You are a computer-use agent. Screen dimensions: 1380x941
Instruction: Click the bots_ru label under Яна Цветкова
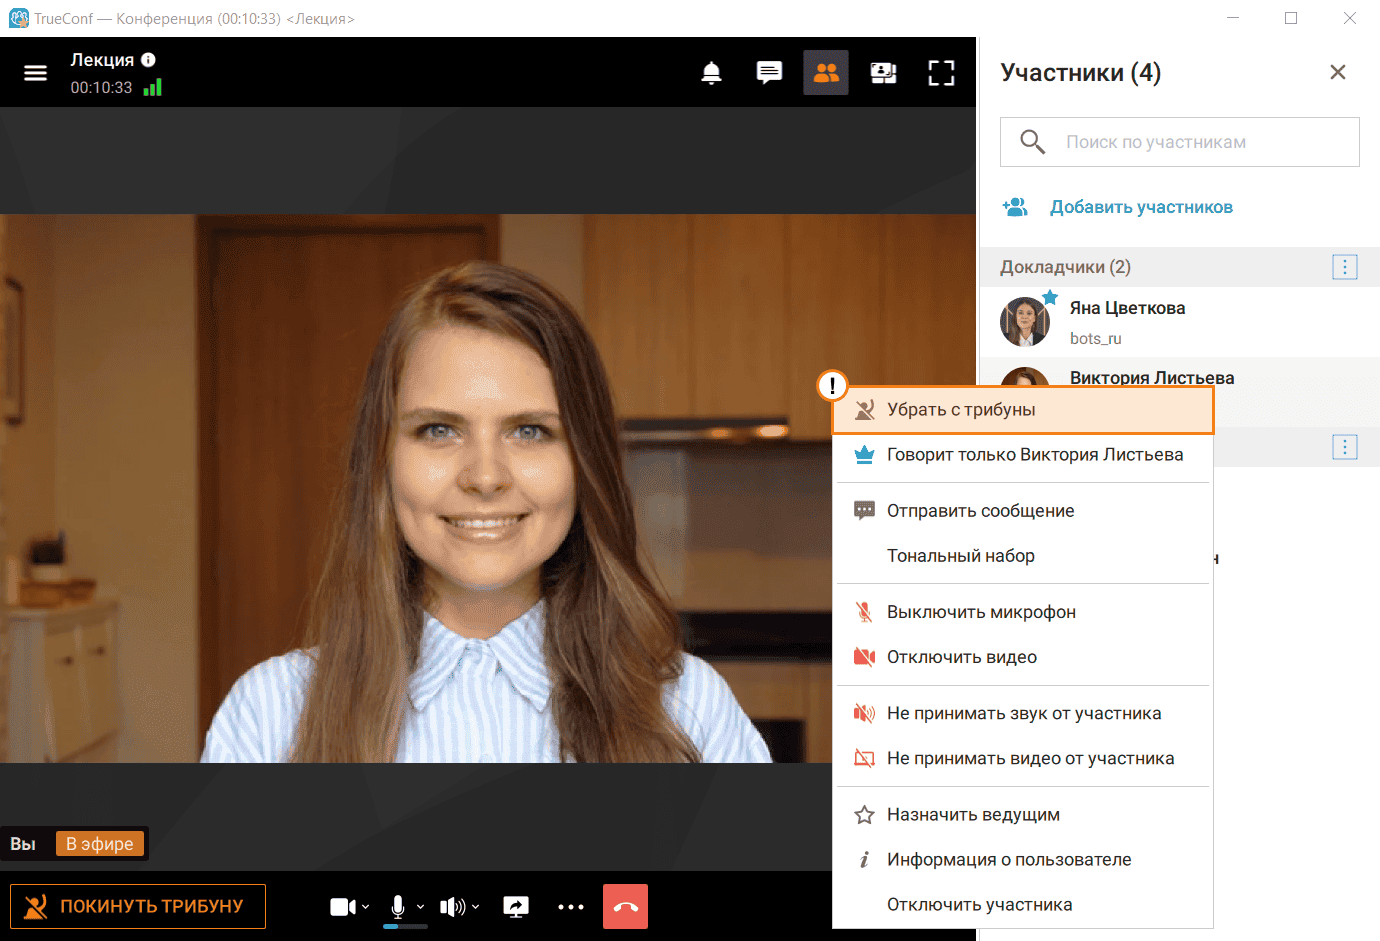click(1096, 339)
